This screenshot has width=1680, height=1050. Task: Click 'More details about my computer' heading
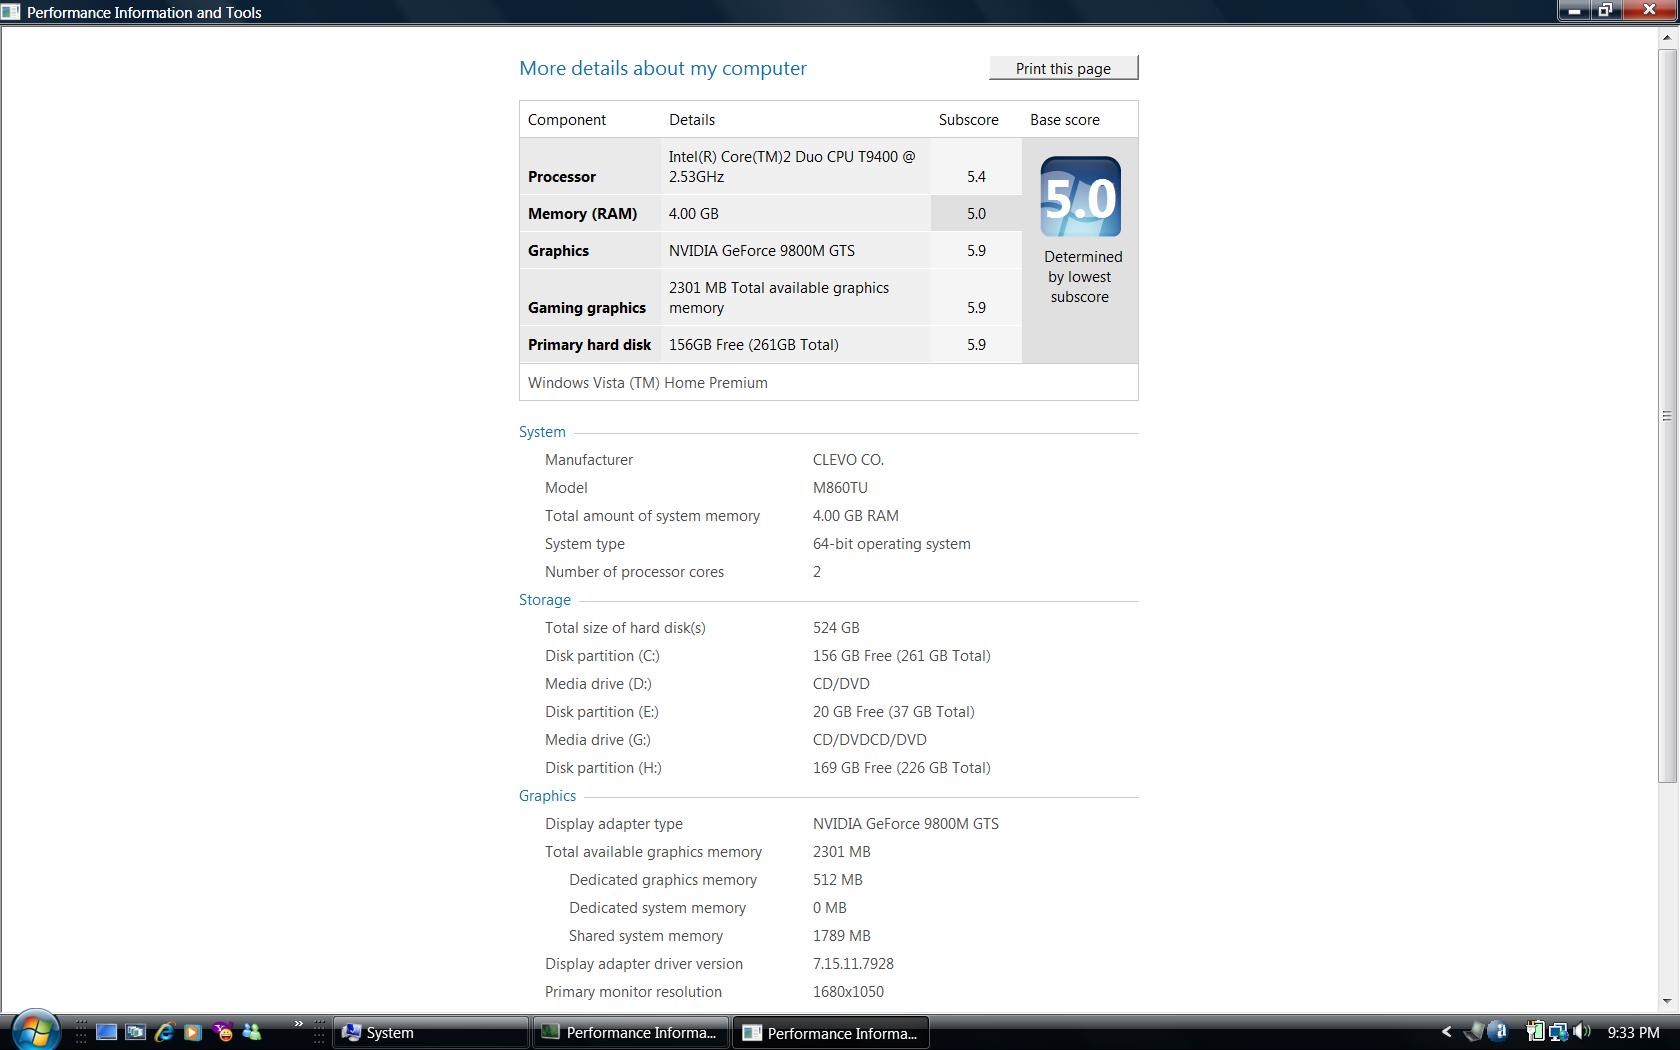coord(663,68)
